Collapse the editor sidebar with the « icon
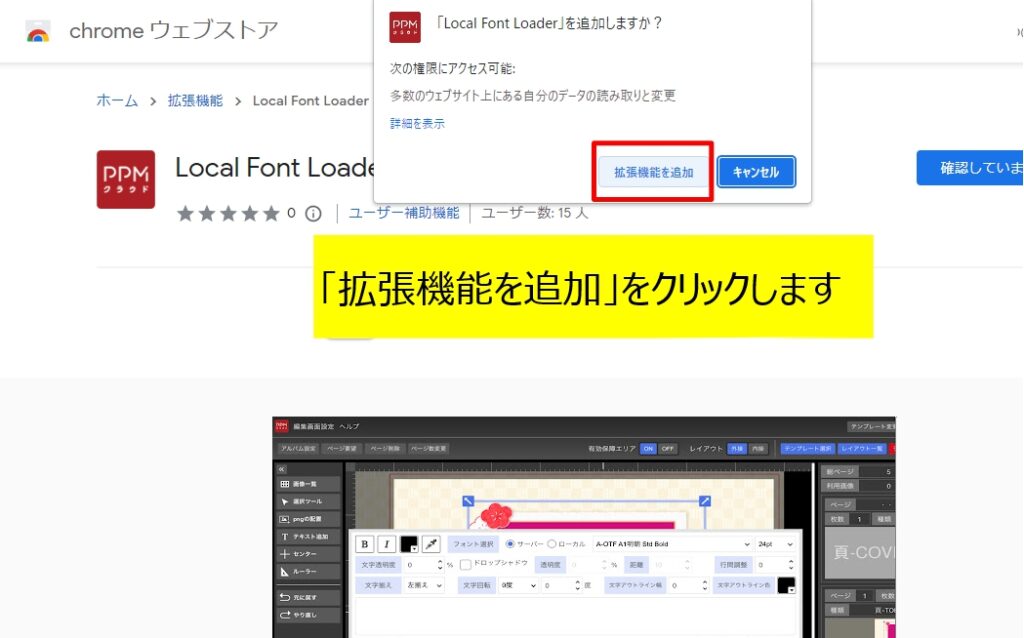Image resolution: width=1024 pixels, height=638 pixels. point(282,469)
